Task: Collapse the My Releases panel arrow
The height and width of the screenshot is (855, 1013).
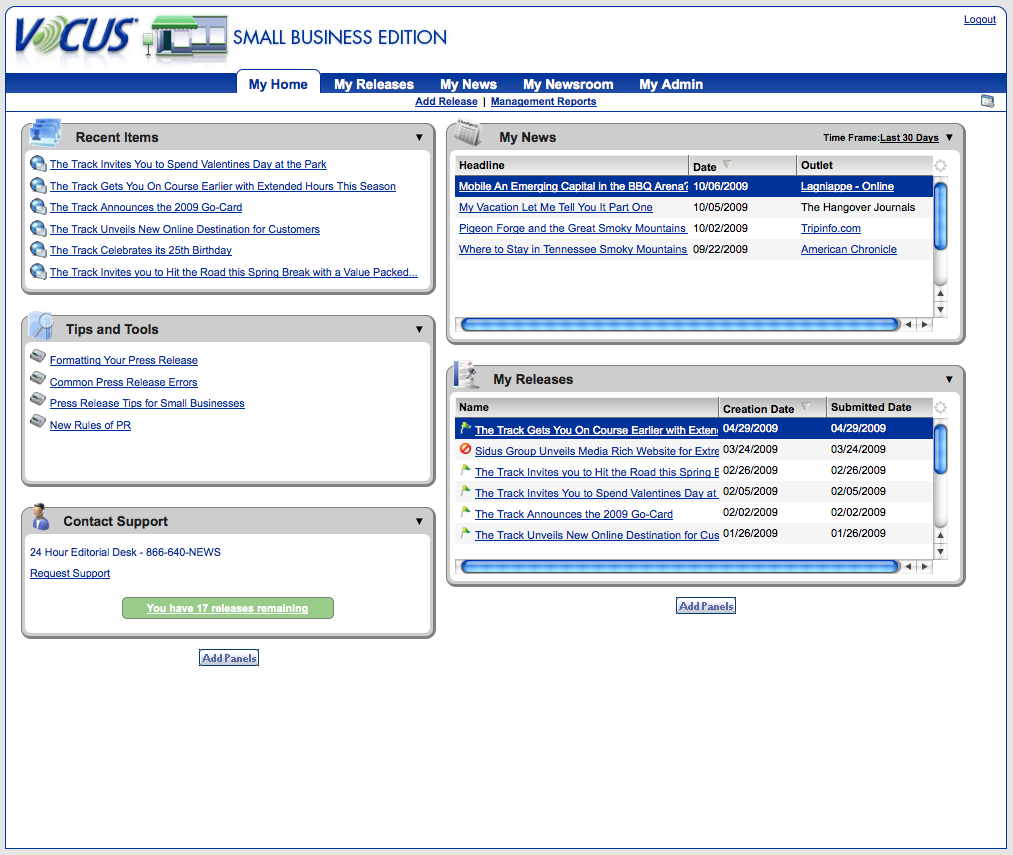Action: click(949, 379)
